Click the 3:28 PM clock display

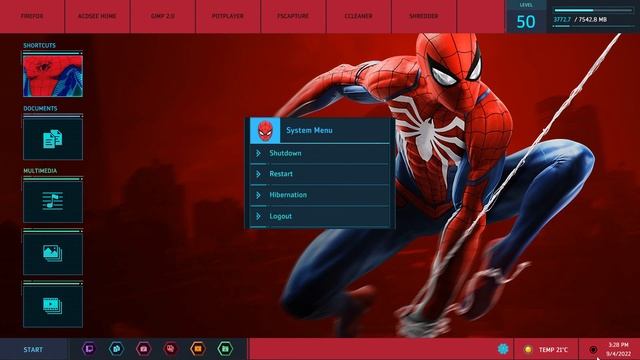[618, 345]
